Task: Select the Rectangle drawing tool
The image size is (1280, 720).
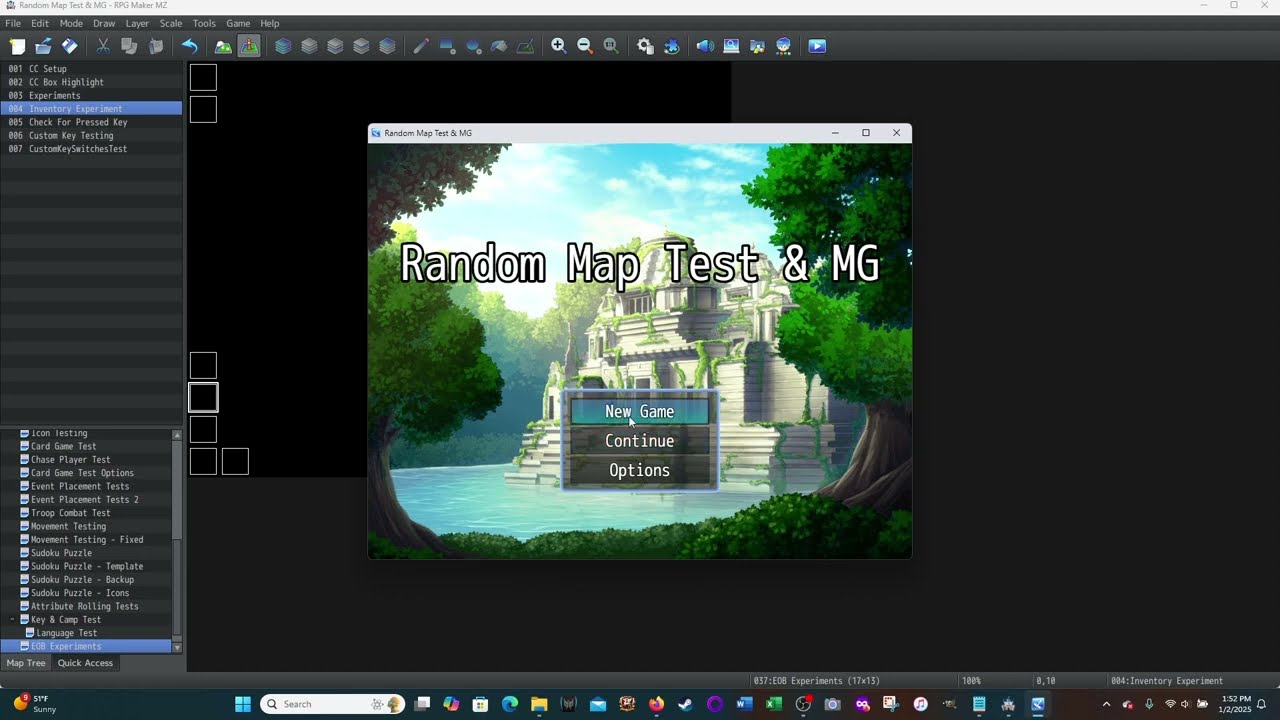Action: pos(447,46)
